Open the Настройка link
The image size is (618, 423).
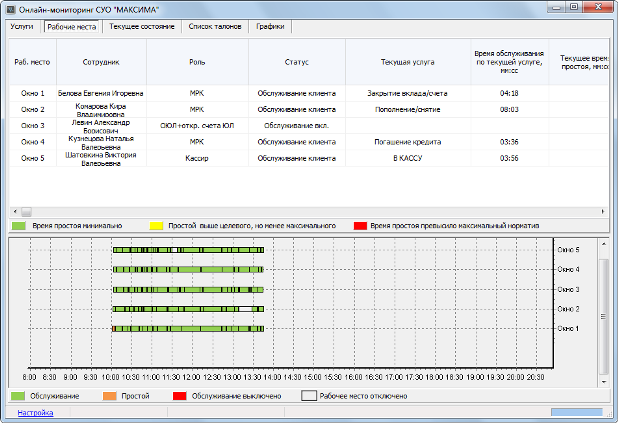(35, 412)
